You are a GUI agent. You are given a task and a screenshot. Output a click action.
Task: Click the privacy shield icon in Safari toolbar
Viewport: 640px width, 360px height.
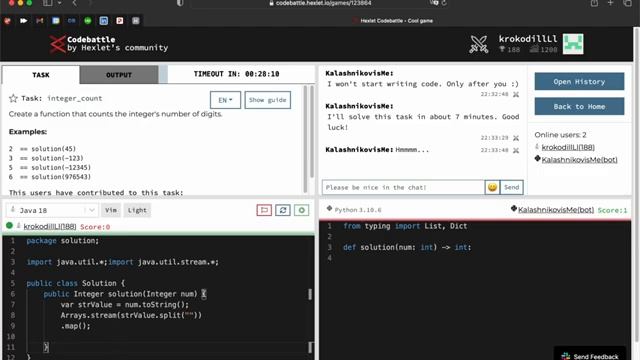pos(180,3)
